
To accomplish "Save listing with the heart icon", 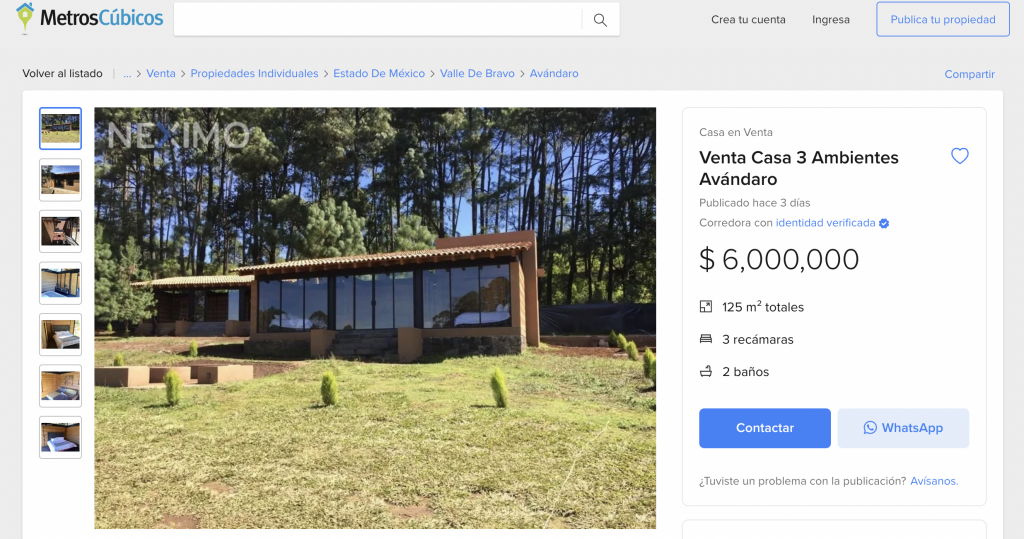I will click(x=959, y=156).
